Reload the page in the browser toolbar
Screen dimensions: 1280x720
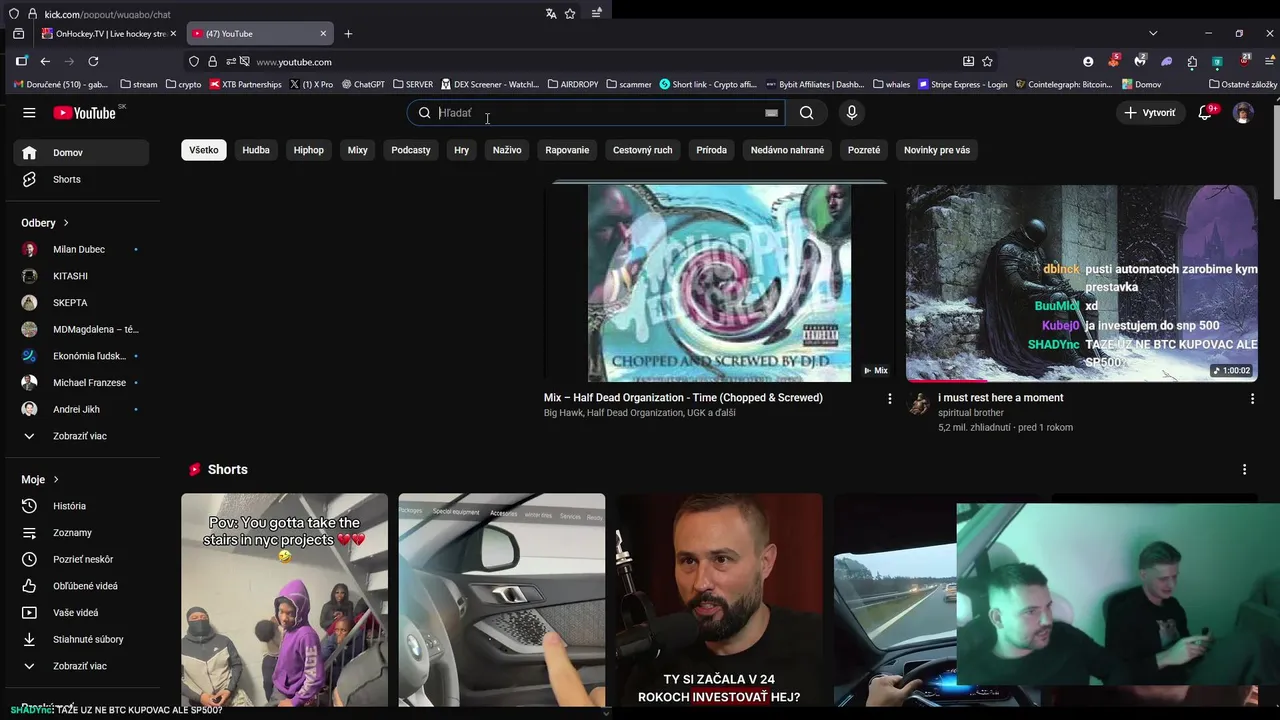[93, 61]
